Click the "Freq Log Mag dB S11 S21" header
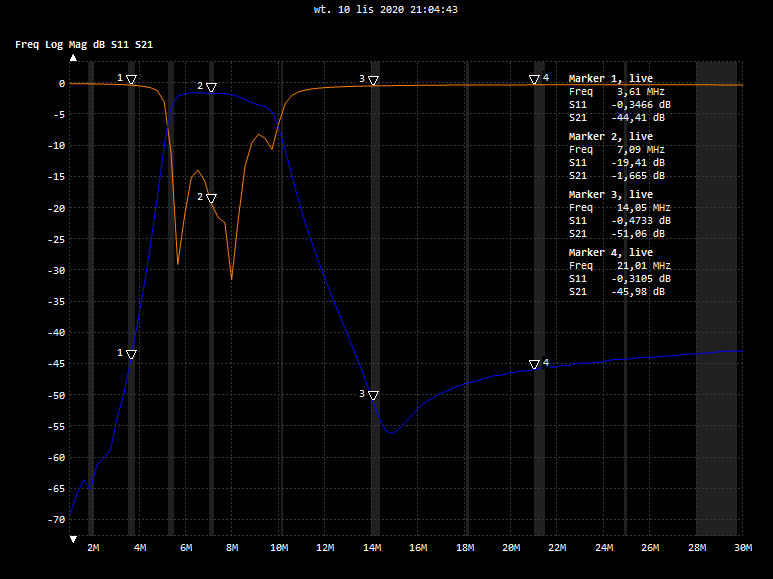This screenshot has height=579, width=773. coord(84,45)
